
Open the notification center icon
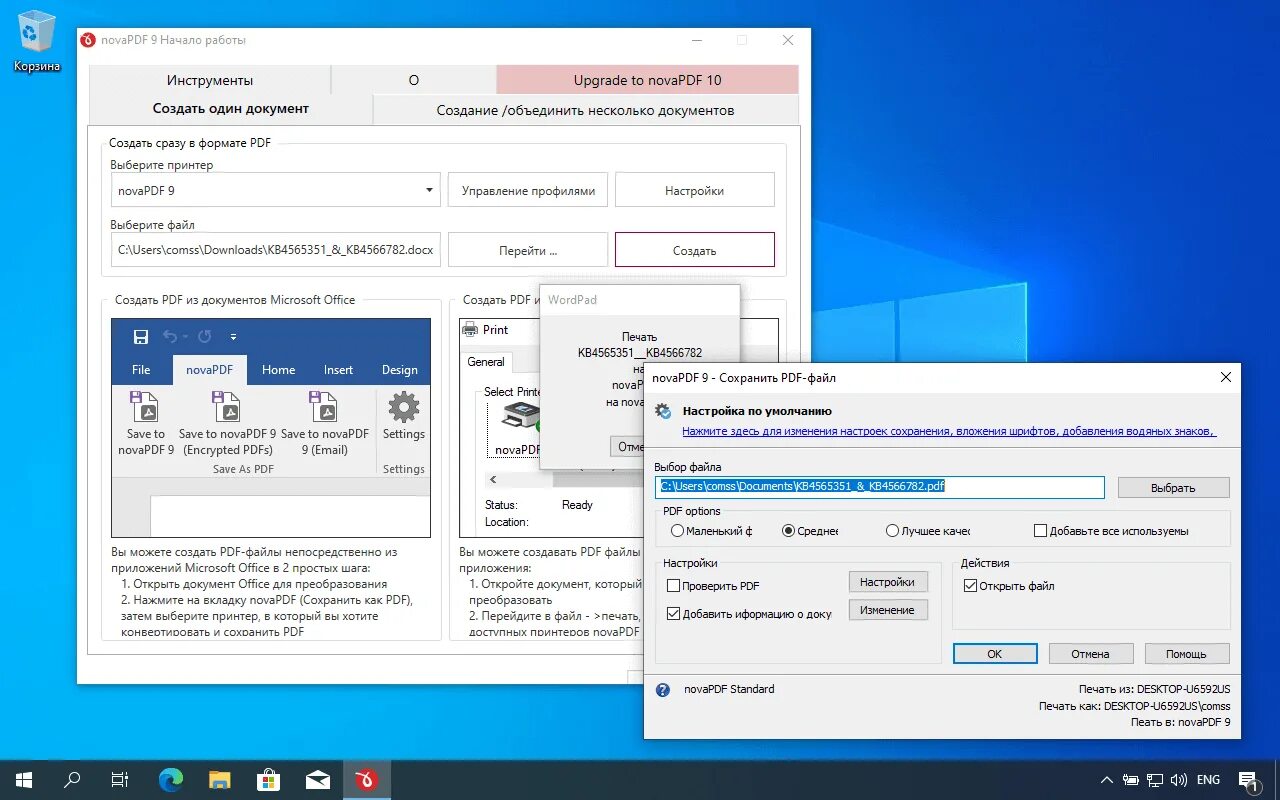click(x=1248, y=780)
